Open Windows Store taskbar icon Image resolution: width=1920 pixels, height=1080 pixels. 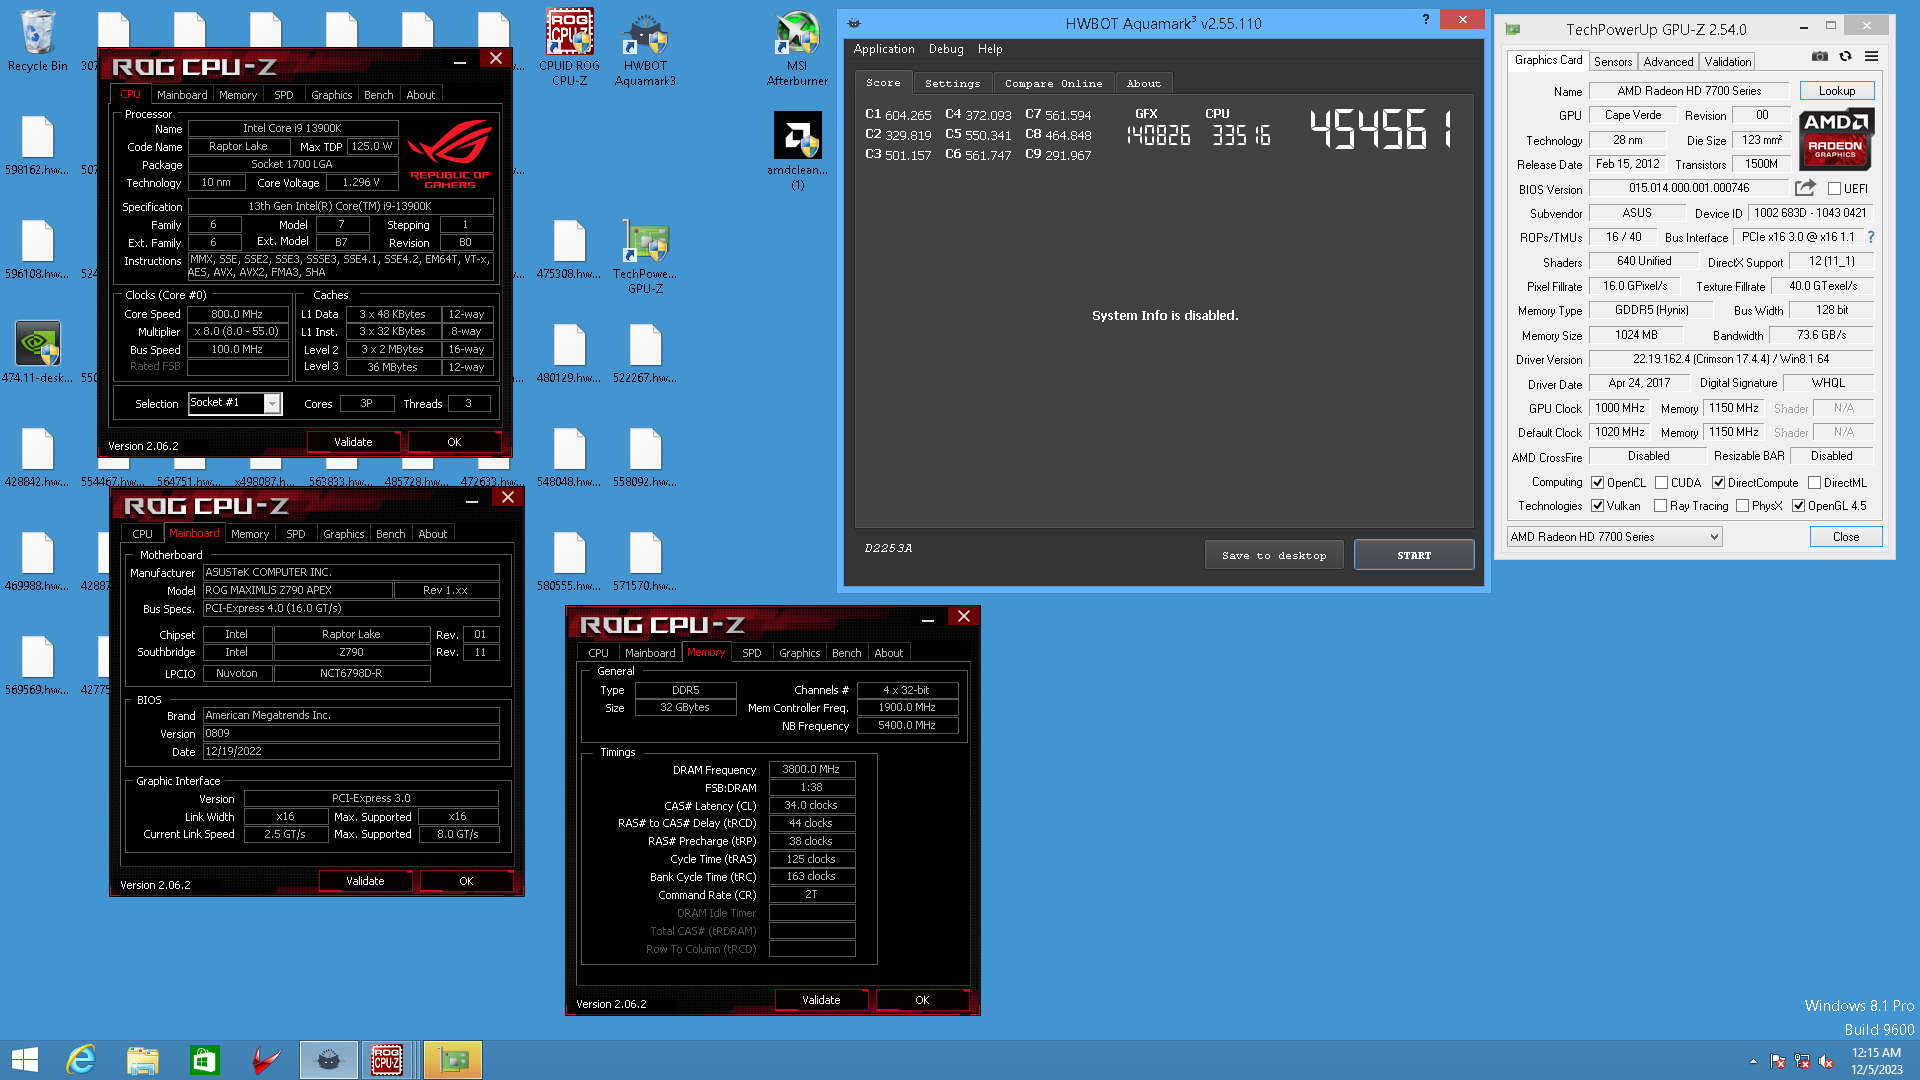pyautogui.click(x=204, y=1060)
